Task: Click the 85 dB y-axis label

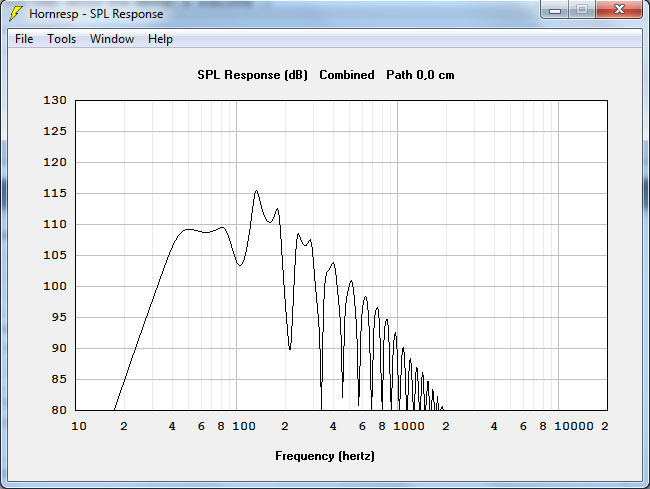Action: point(58,379)
